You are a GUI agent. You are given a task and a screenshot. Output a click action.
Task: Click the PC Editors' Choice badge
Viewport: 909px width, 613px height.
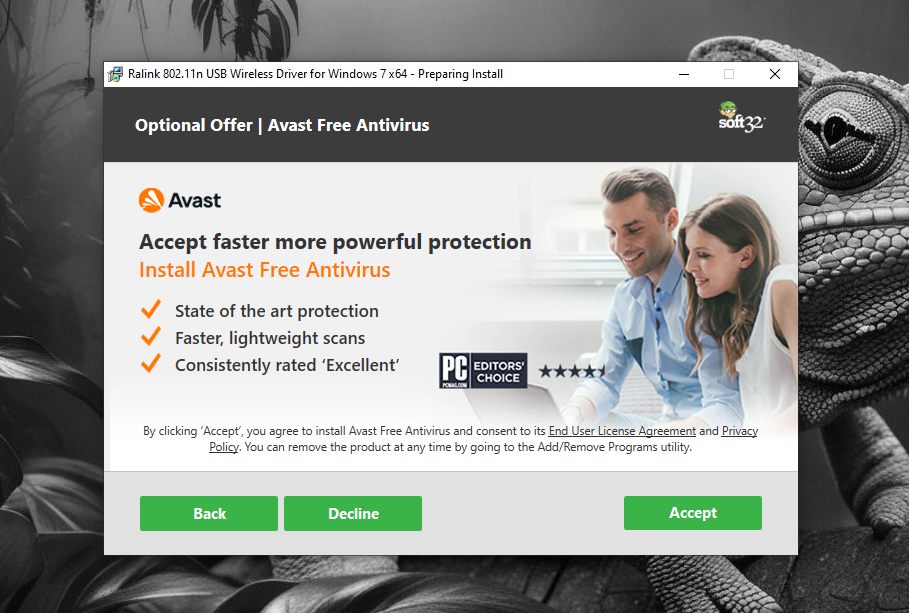click(483, 371)
